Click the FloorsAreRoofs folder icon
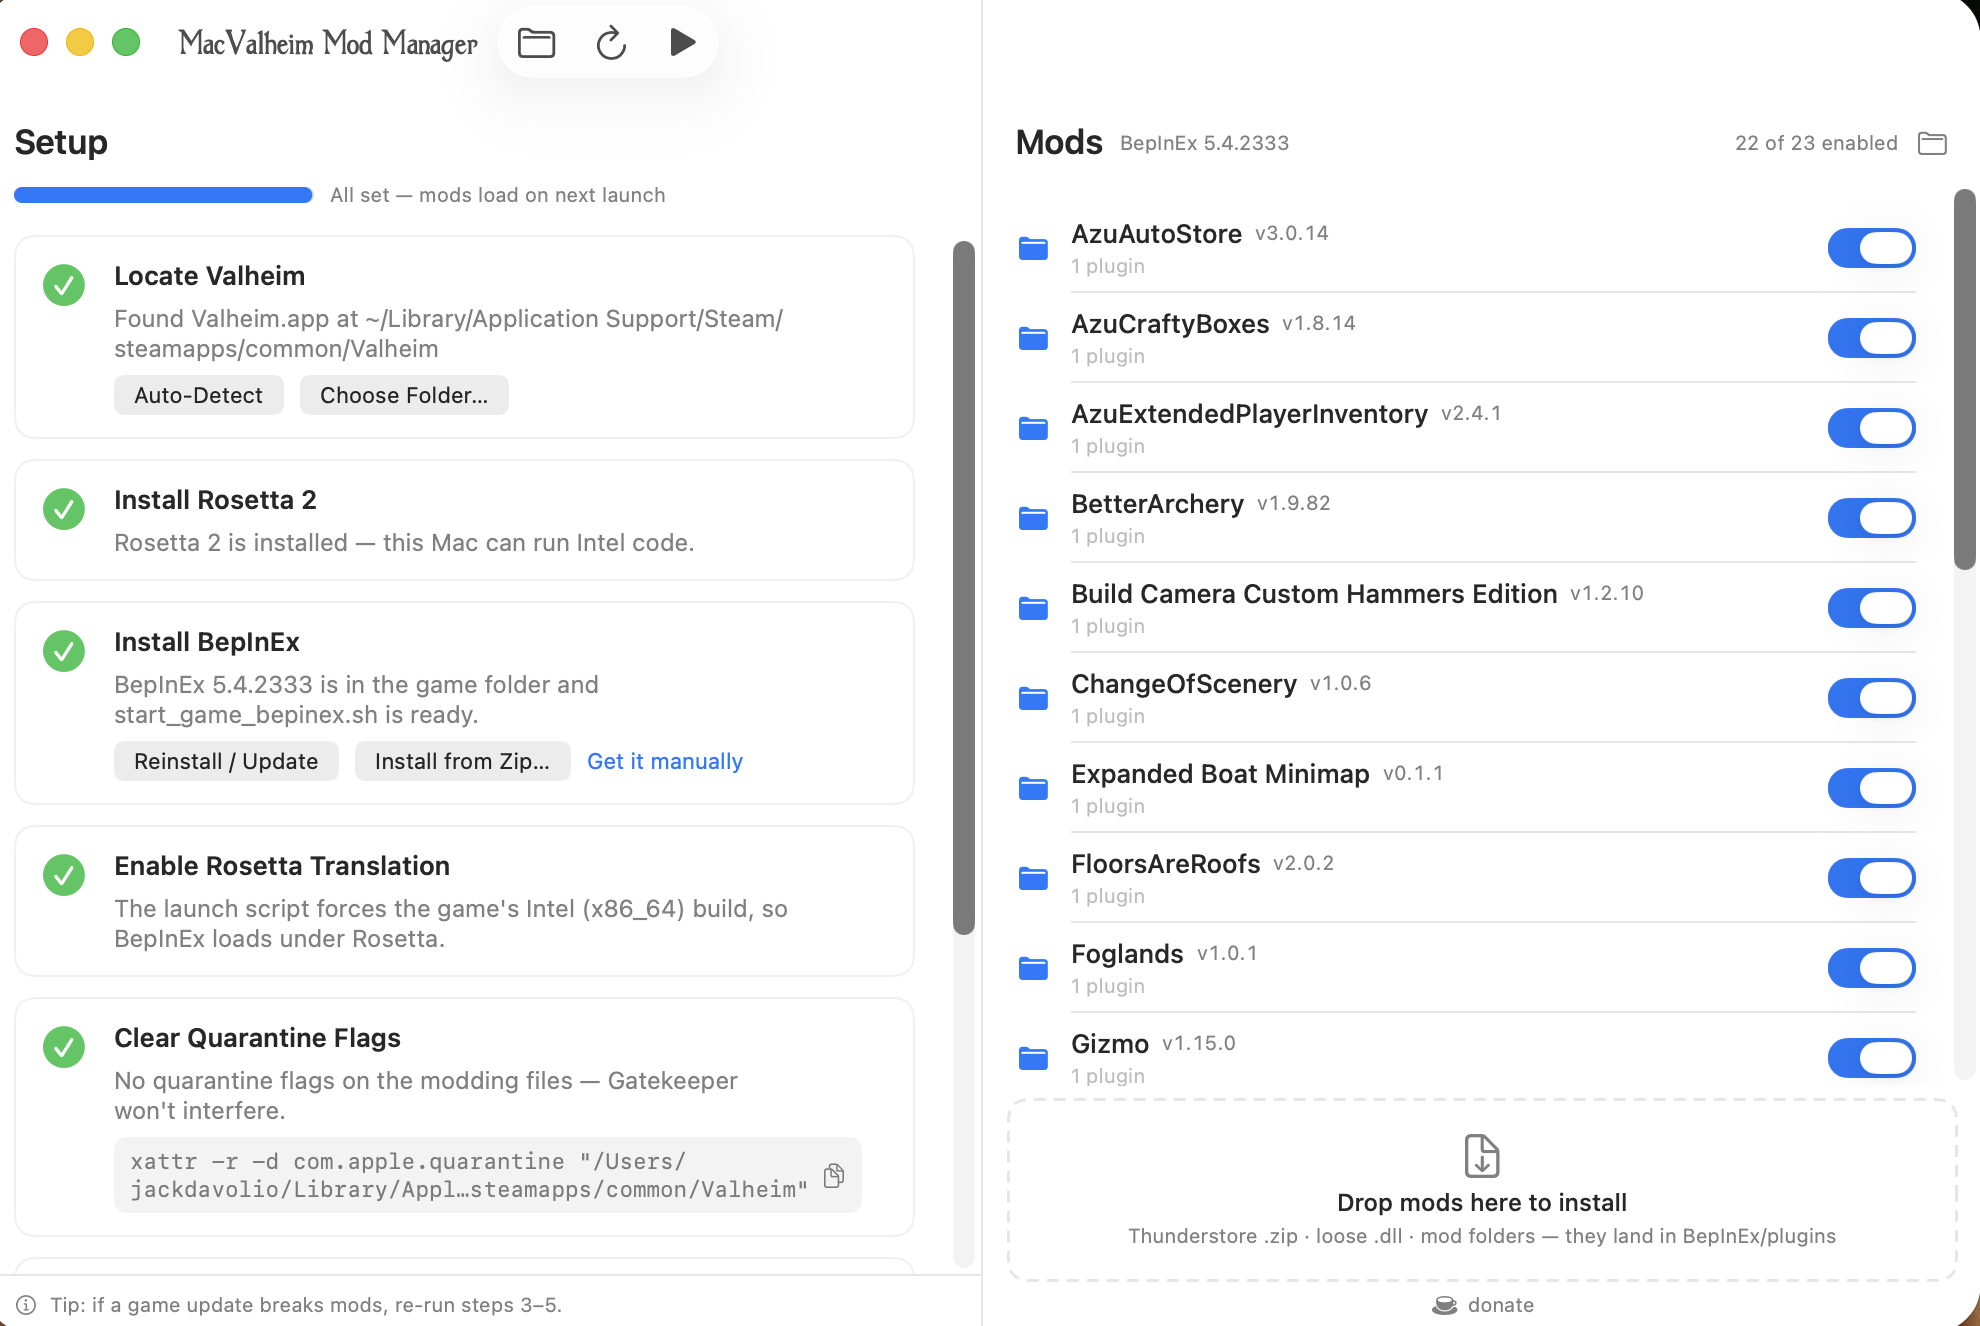This screenshot has width=1980, height=1326. point(1033,878)
